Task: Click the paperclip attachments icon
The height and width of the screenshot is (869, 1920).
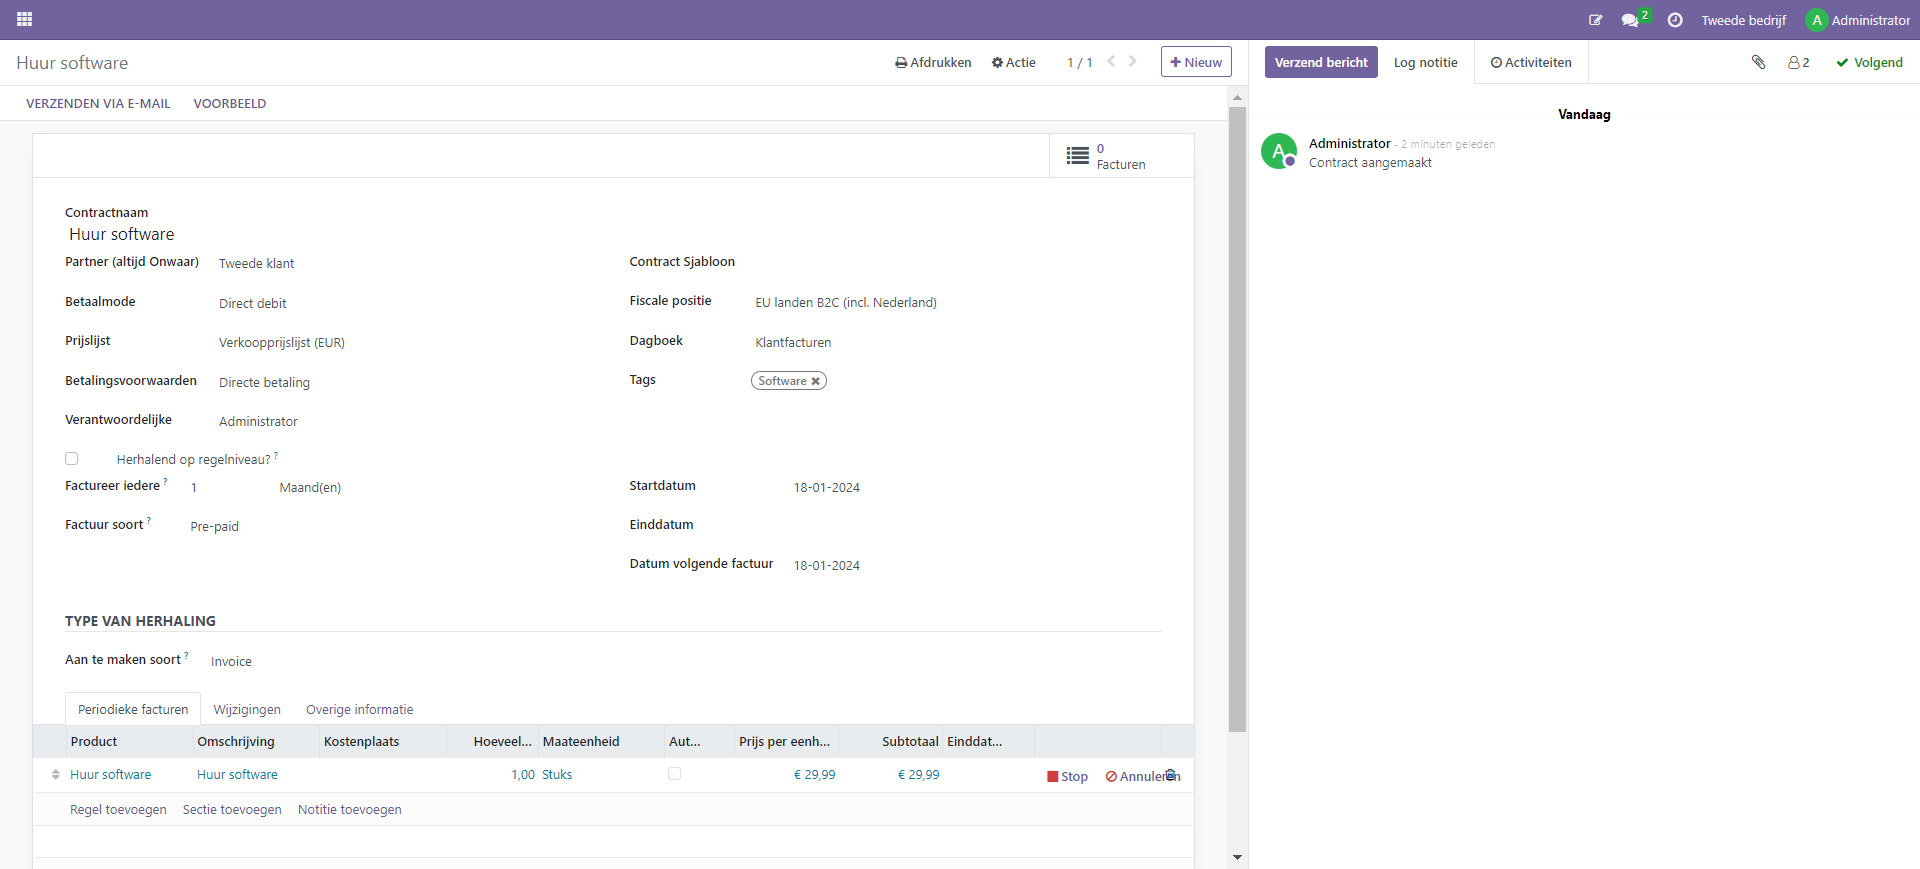Action: [x=1758, y=62]
